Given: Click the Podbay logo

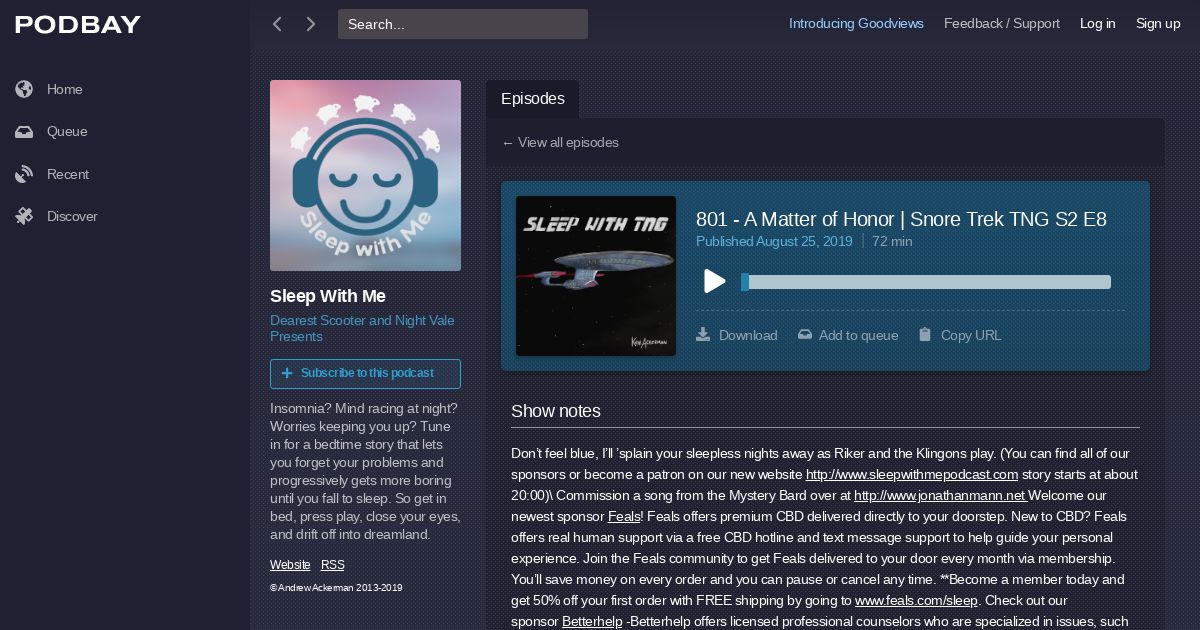Looking at the screenshot, I should click(78, 25).
